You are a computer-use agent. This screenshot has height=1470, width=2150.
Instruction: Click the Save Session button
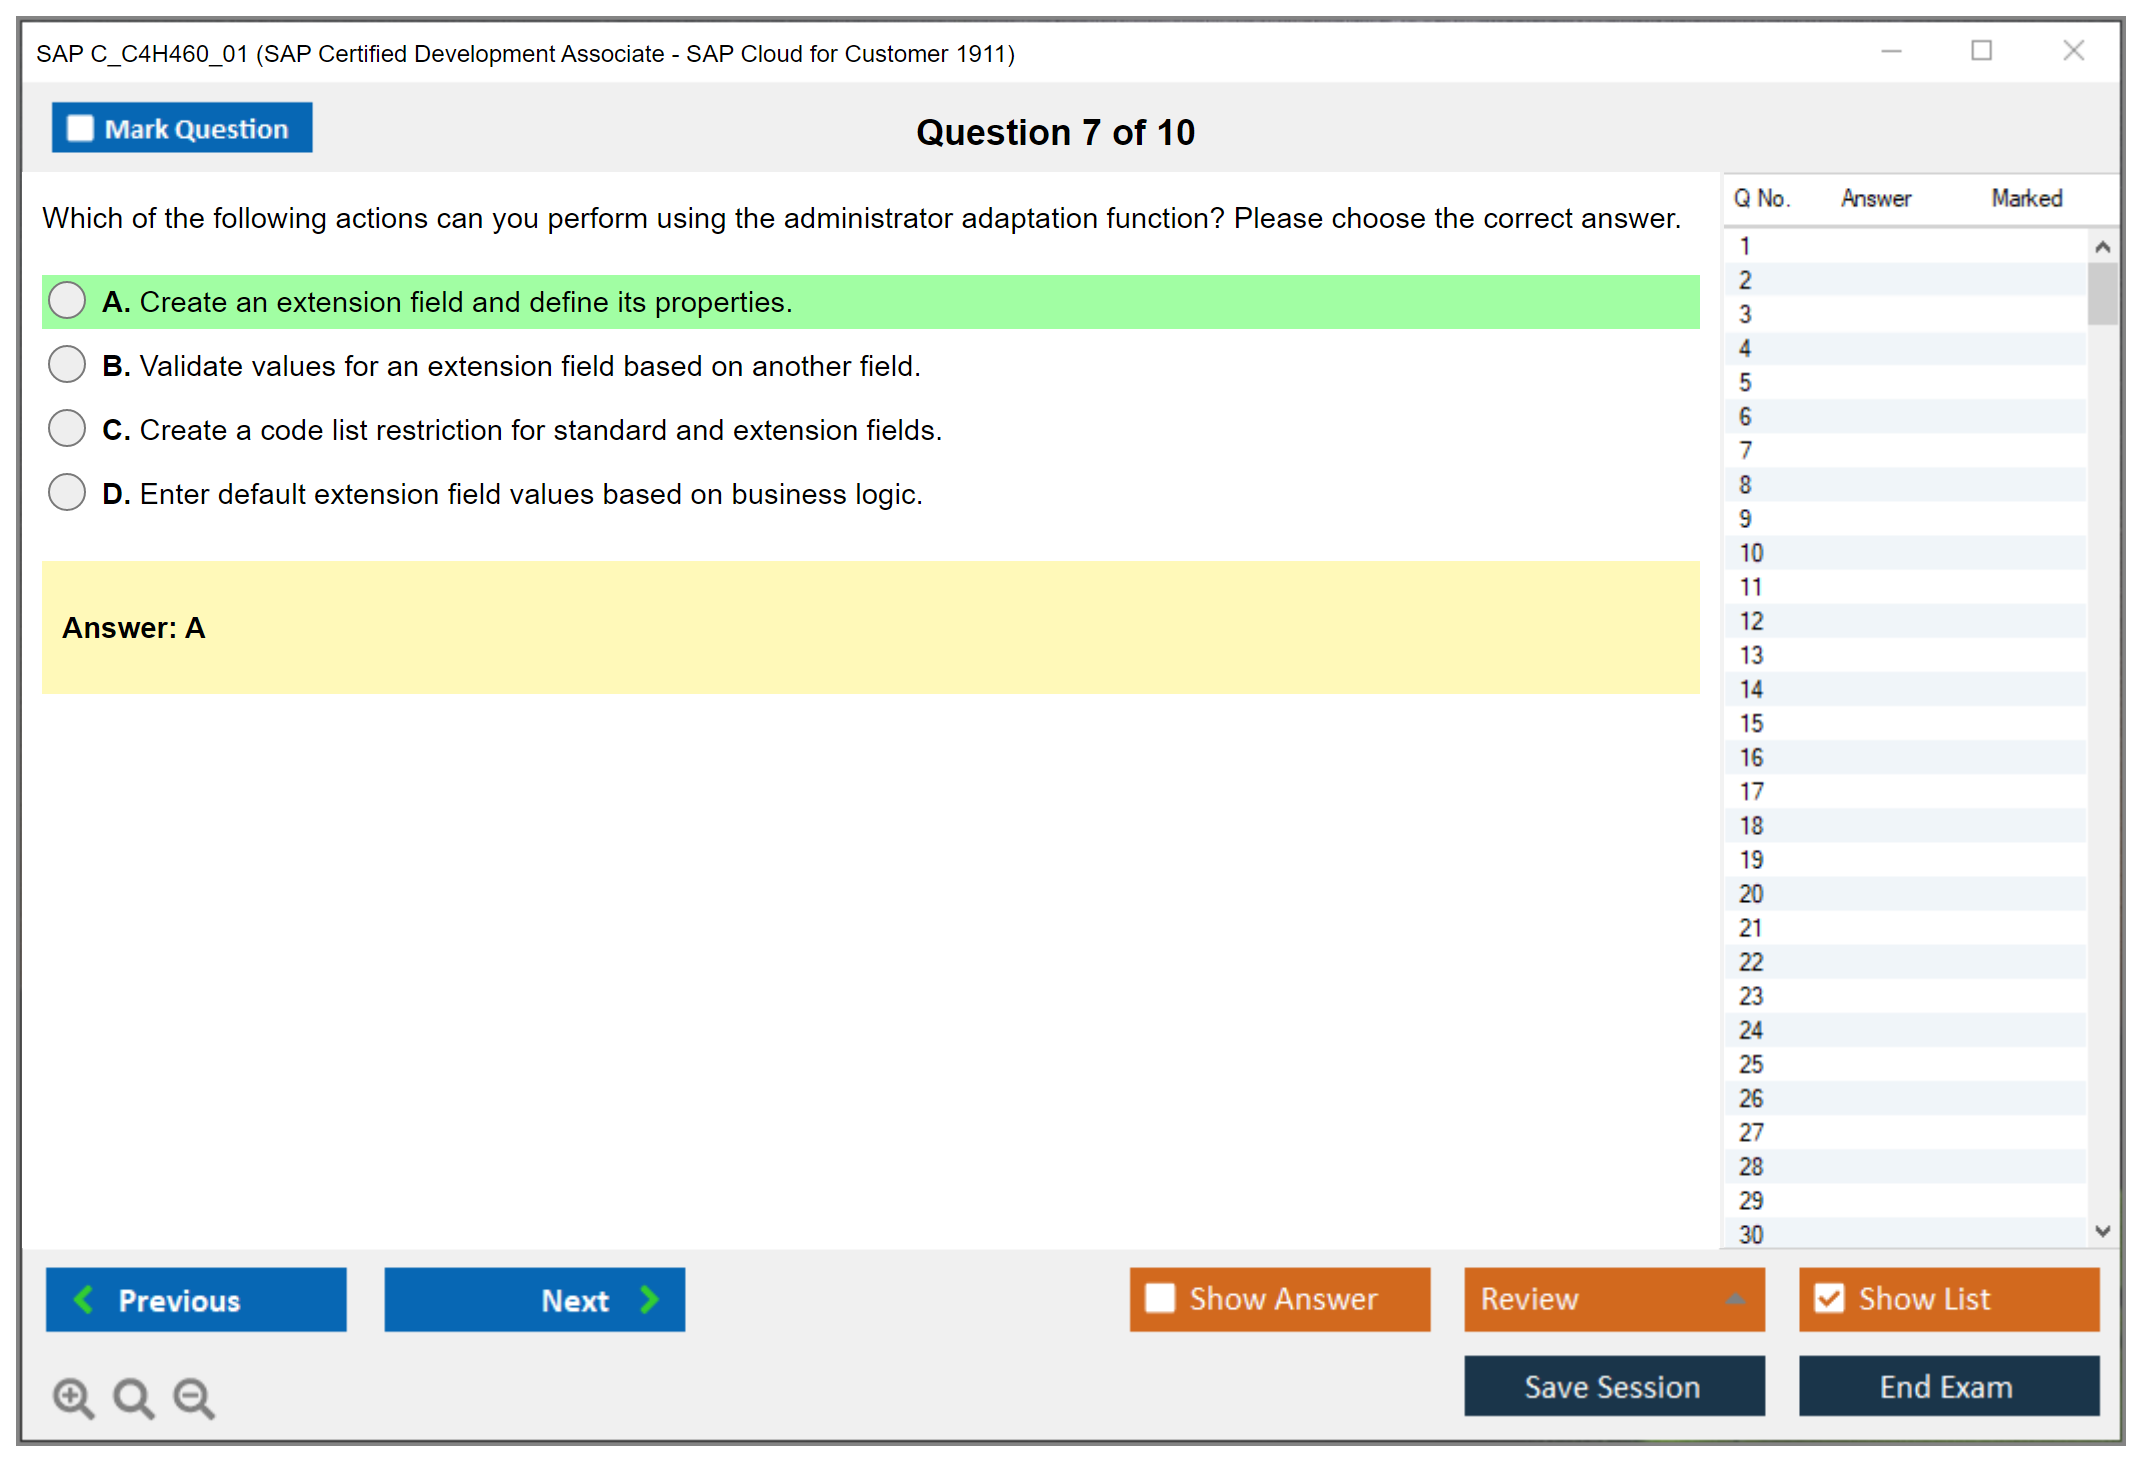pyautogui.click(x=1613, y=1386)
